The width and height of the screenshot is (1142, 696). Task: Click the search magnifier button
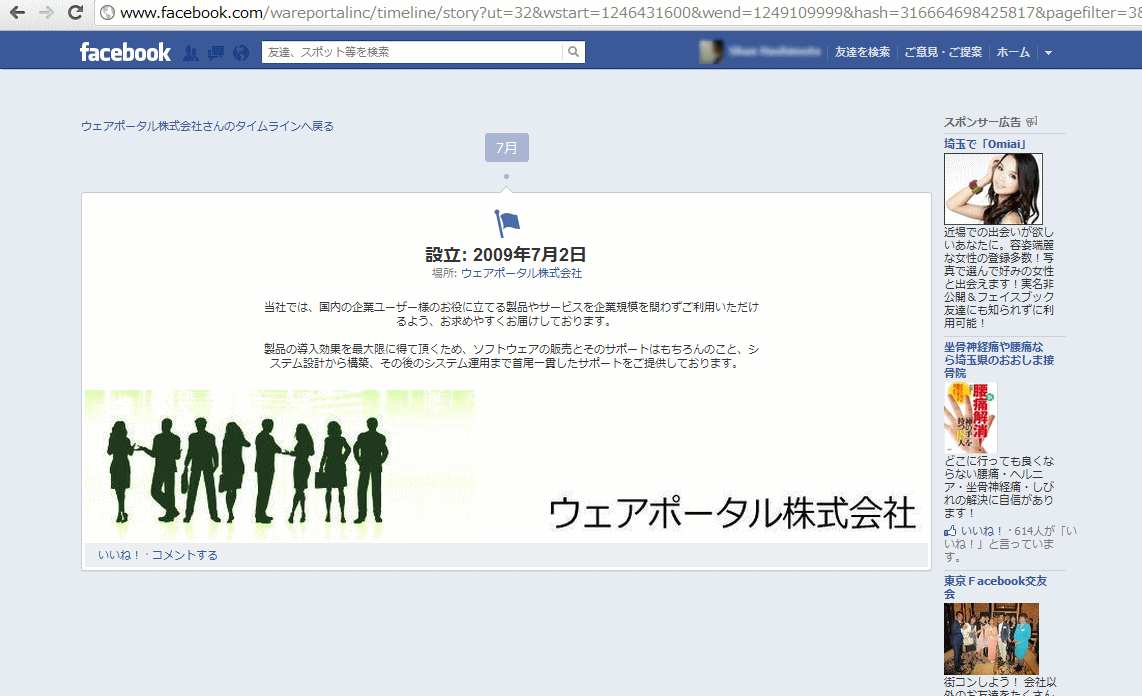tap(574, 52)
